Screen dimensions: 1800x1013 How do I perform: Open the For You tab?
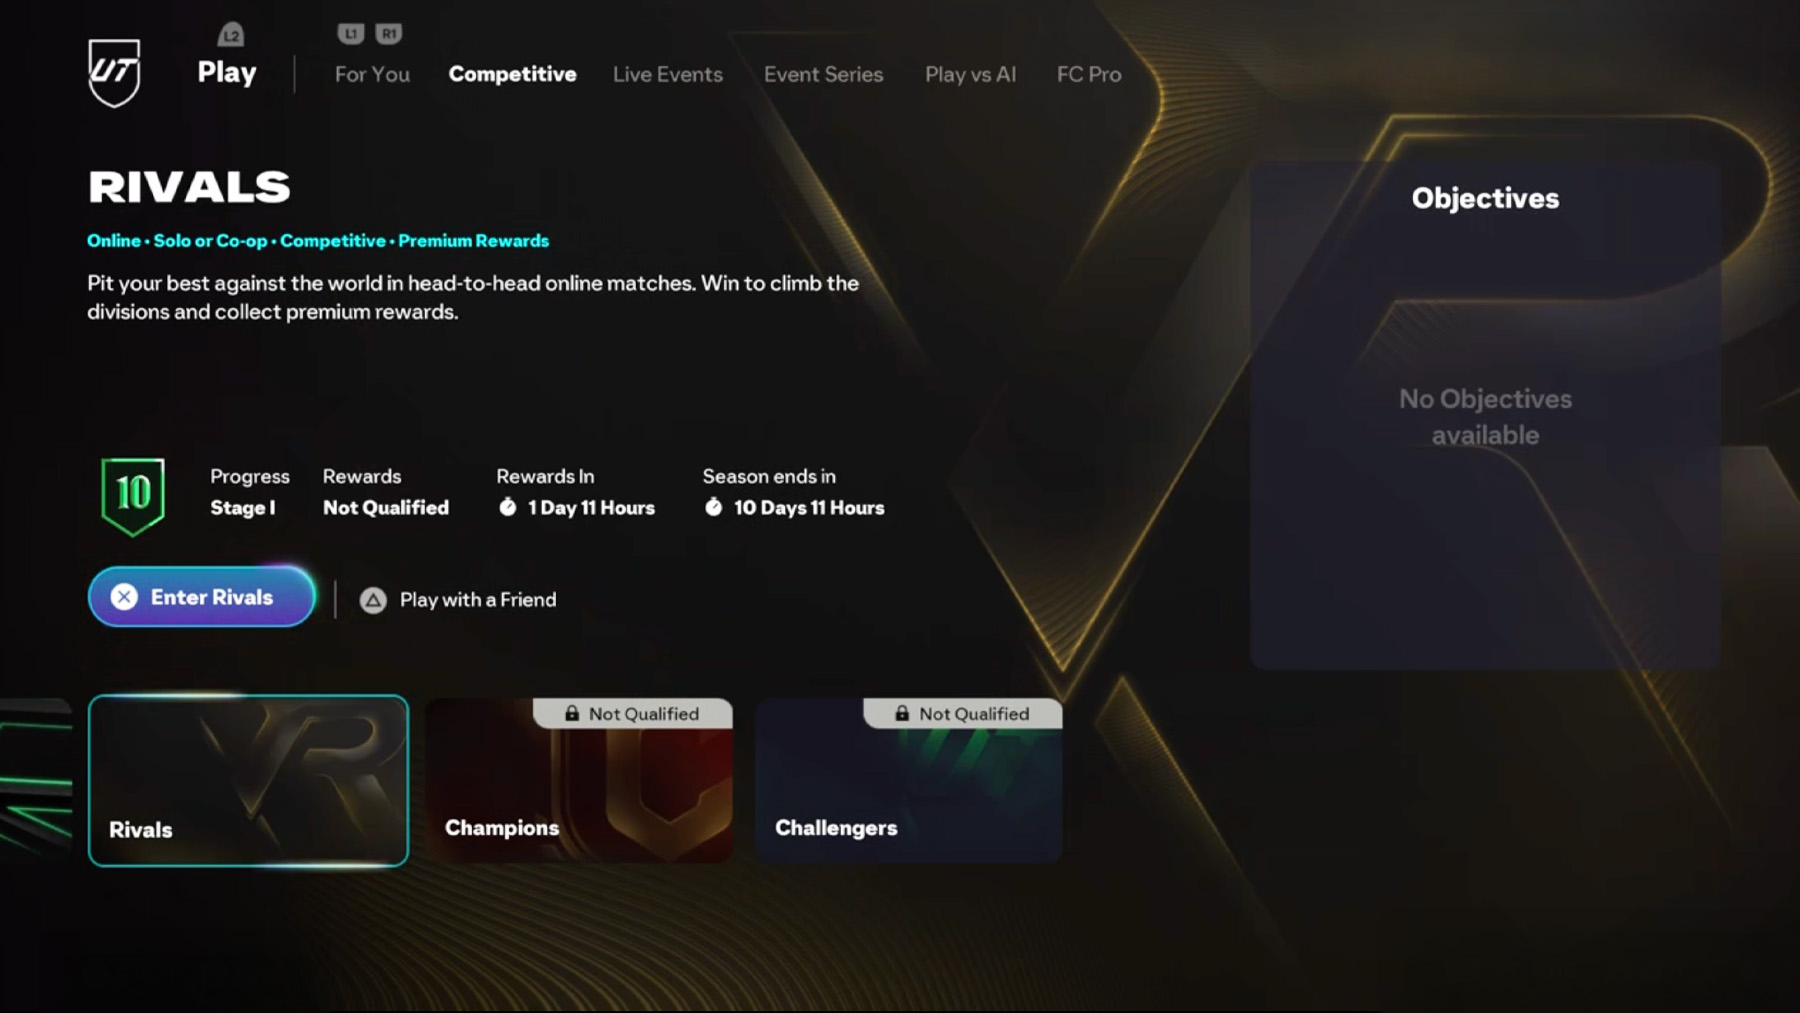pyautogui.click(x=372, y=74)
